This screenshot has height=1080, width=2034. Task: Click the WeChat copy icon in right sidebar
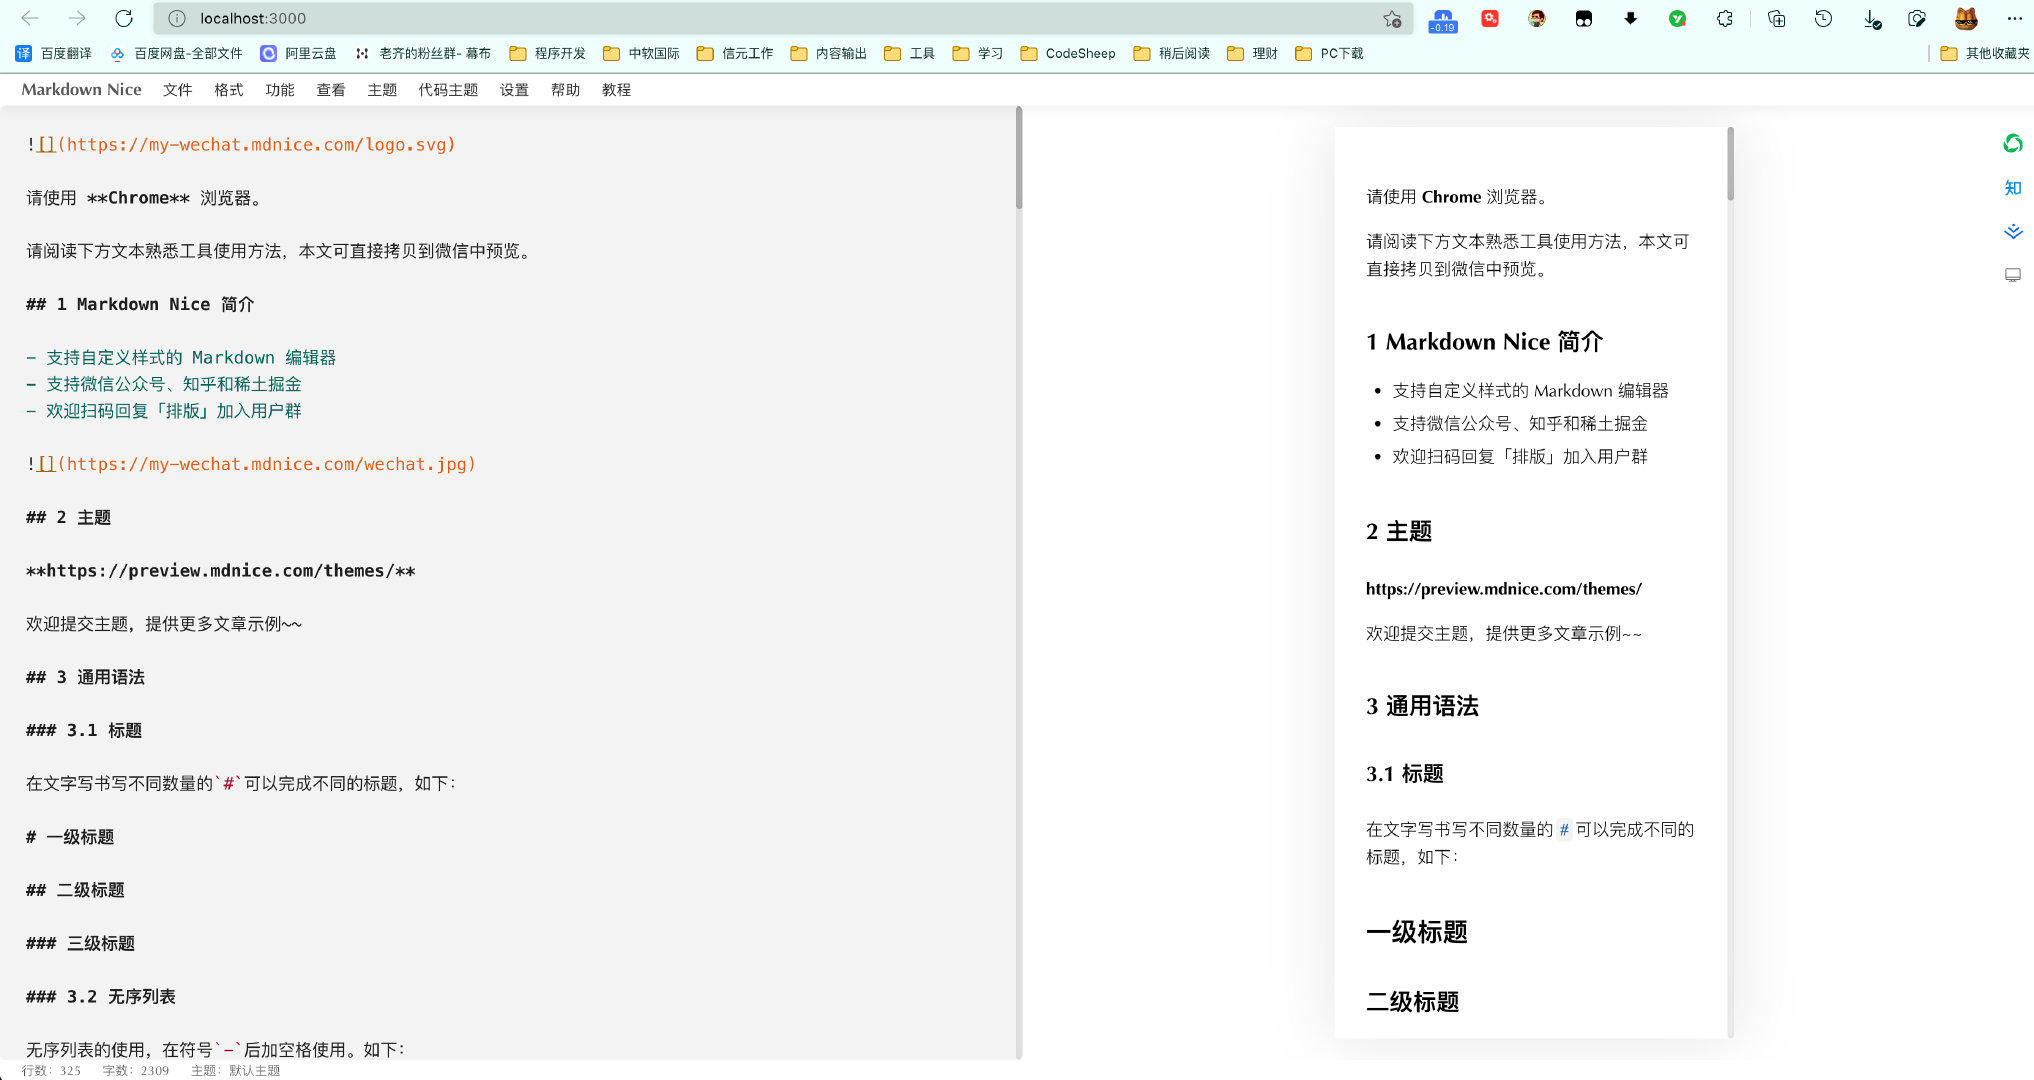2013,143
